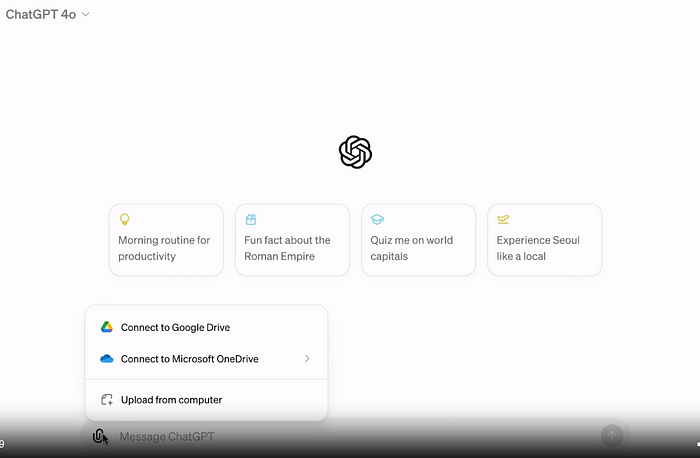The image size is (700, 458).
Task: Select Connect to Microsoft OneDrive
Action: click(206, 358)
